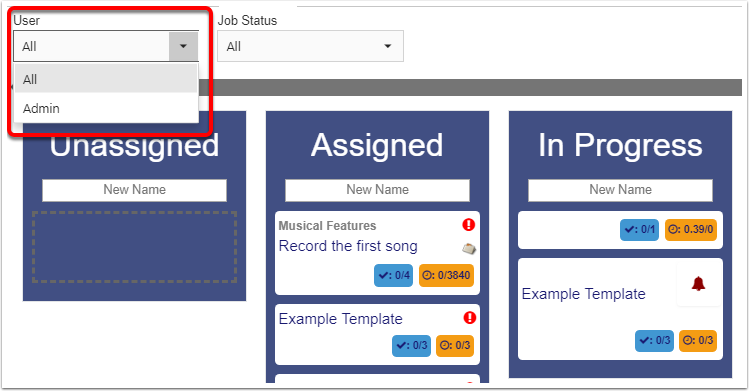
Task: Click the 0/1 checklist badge
Action: (x=639, y=230)
